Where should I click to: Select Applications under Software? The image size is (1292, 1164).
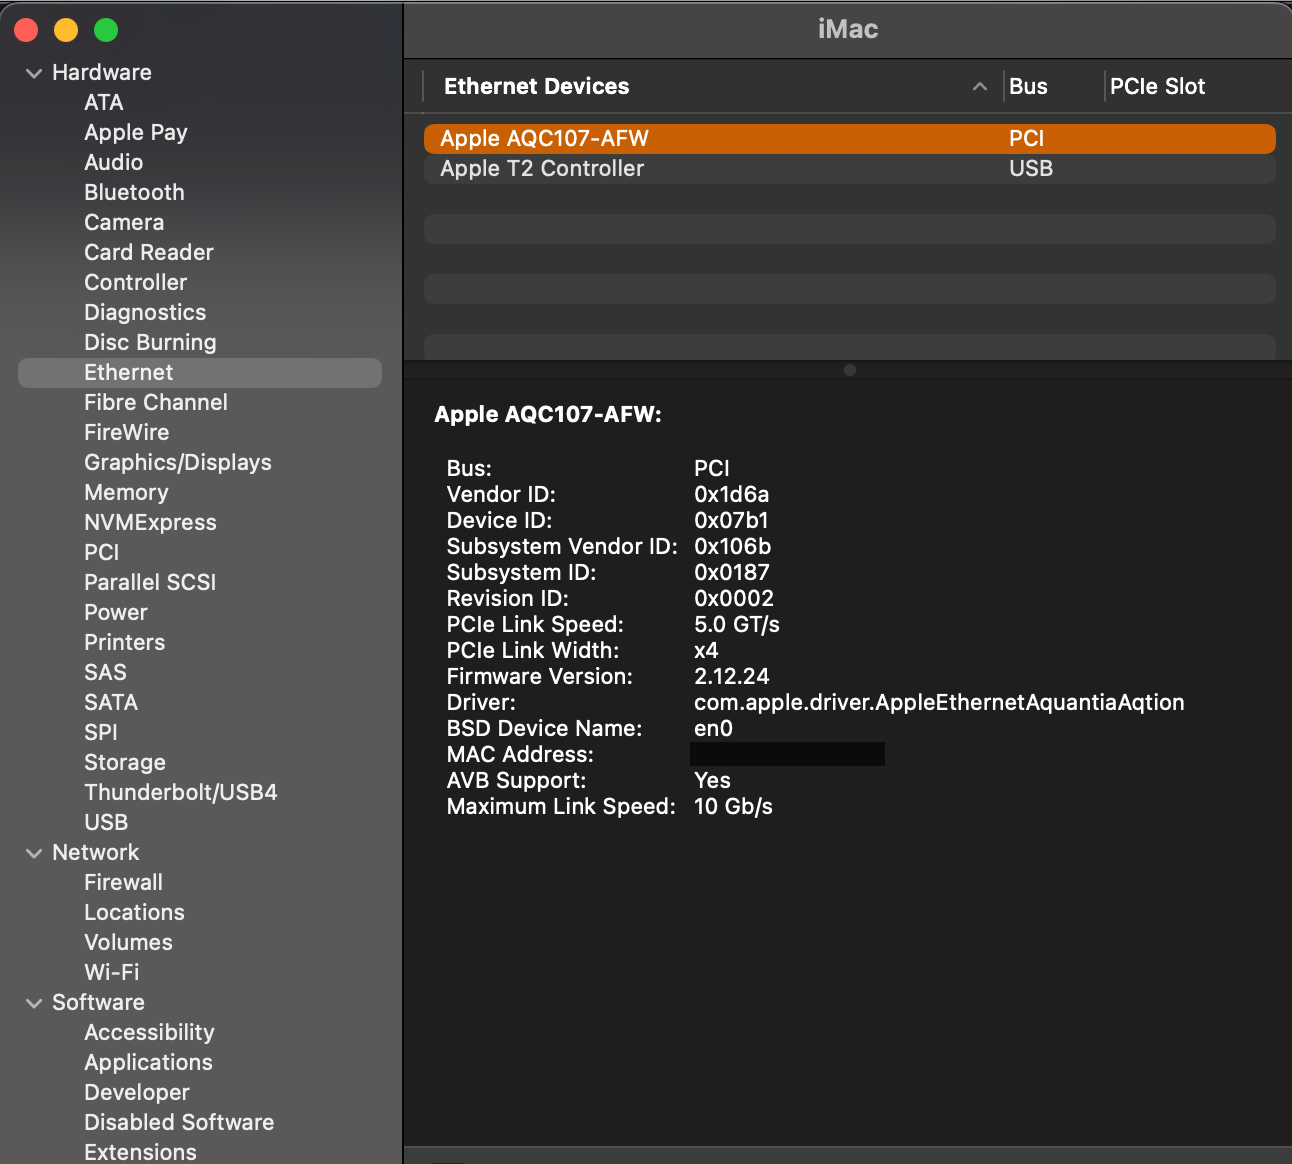pyautogui.click(x=149, y=1063)
